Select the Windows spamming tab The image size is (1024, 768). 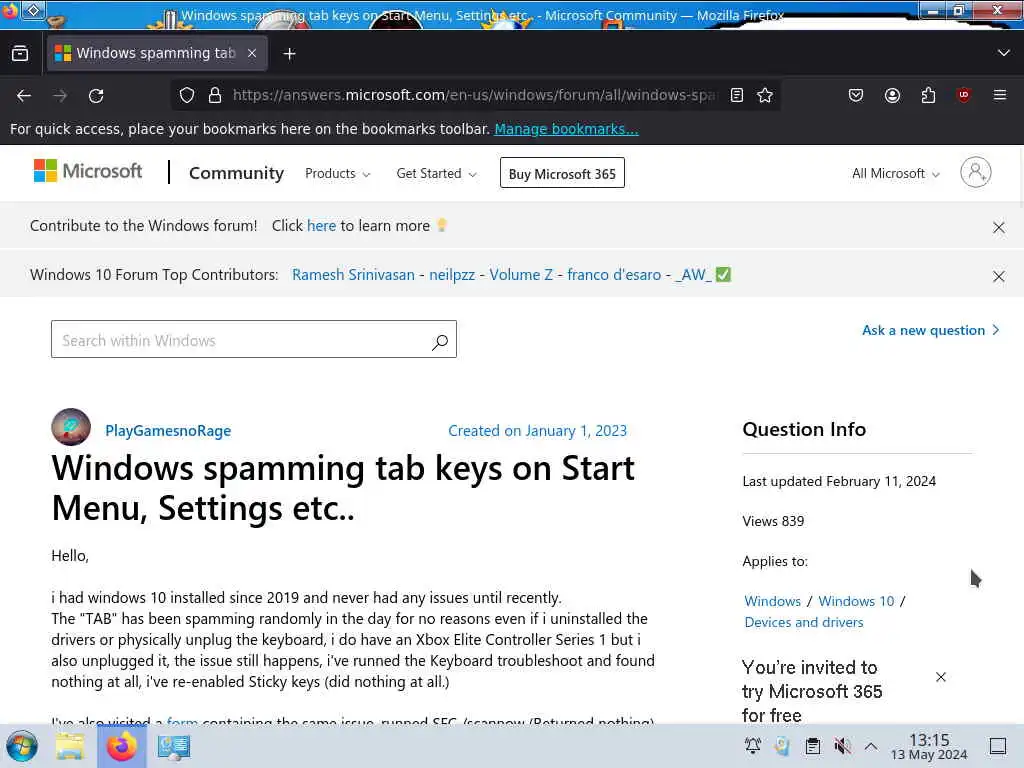(x=157, y=53)
